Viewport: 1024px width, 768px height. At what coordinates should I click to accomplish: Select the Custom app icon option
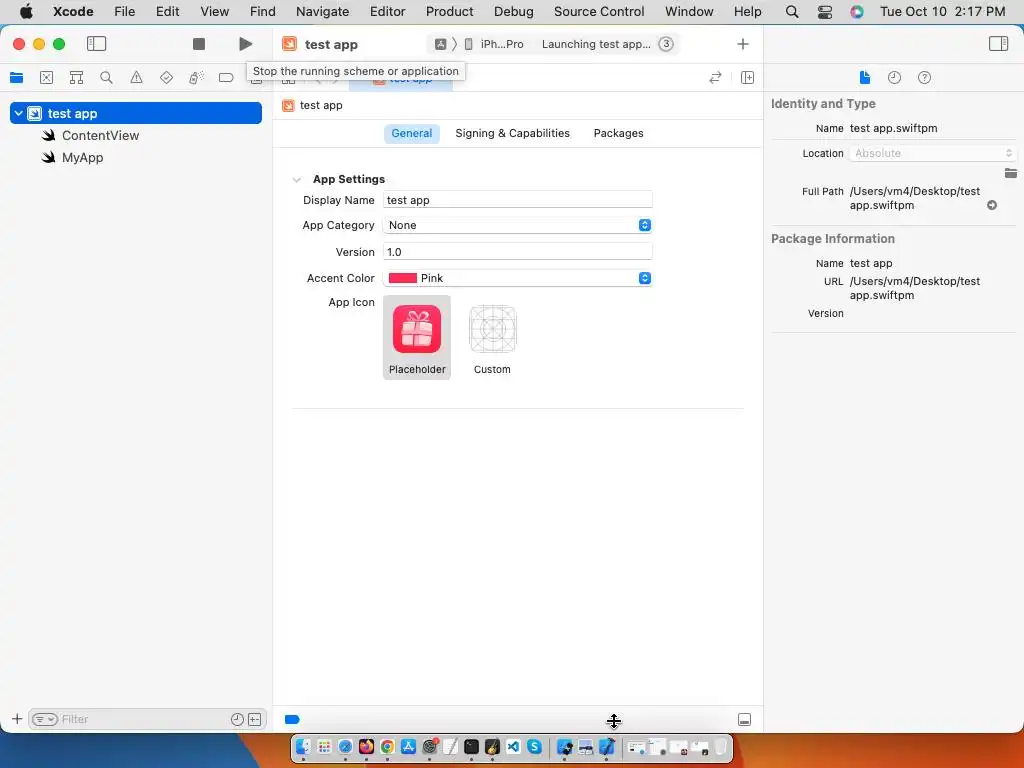coord(492,340)
